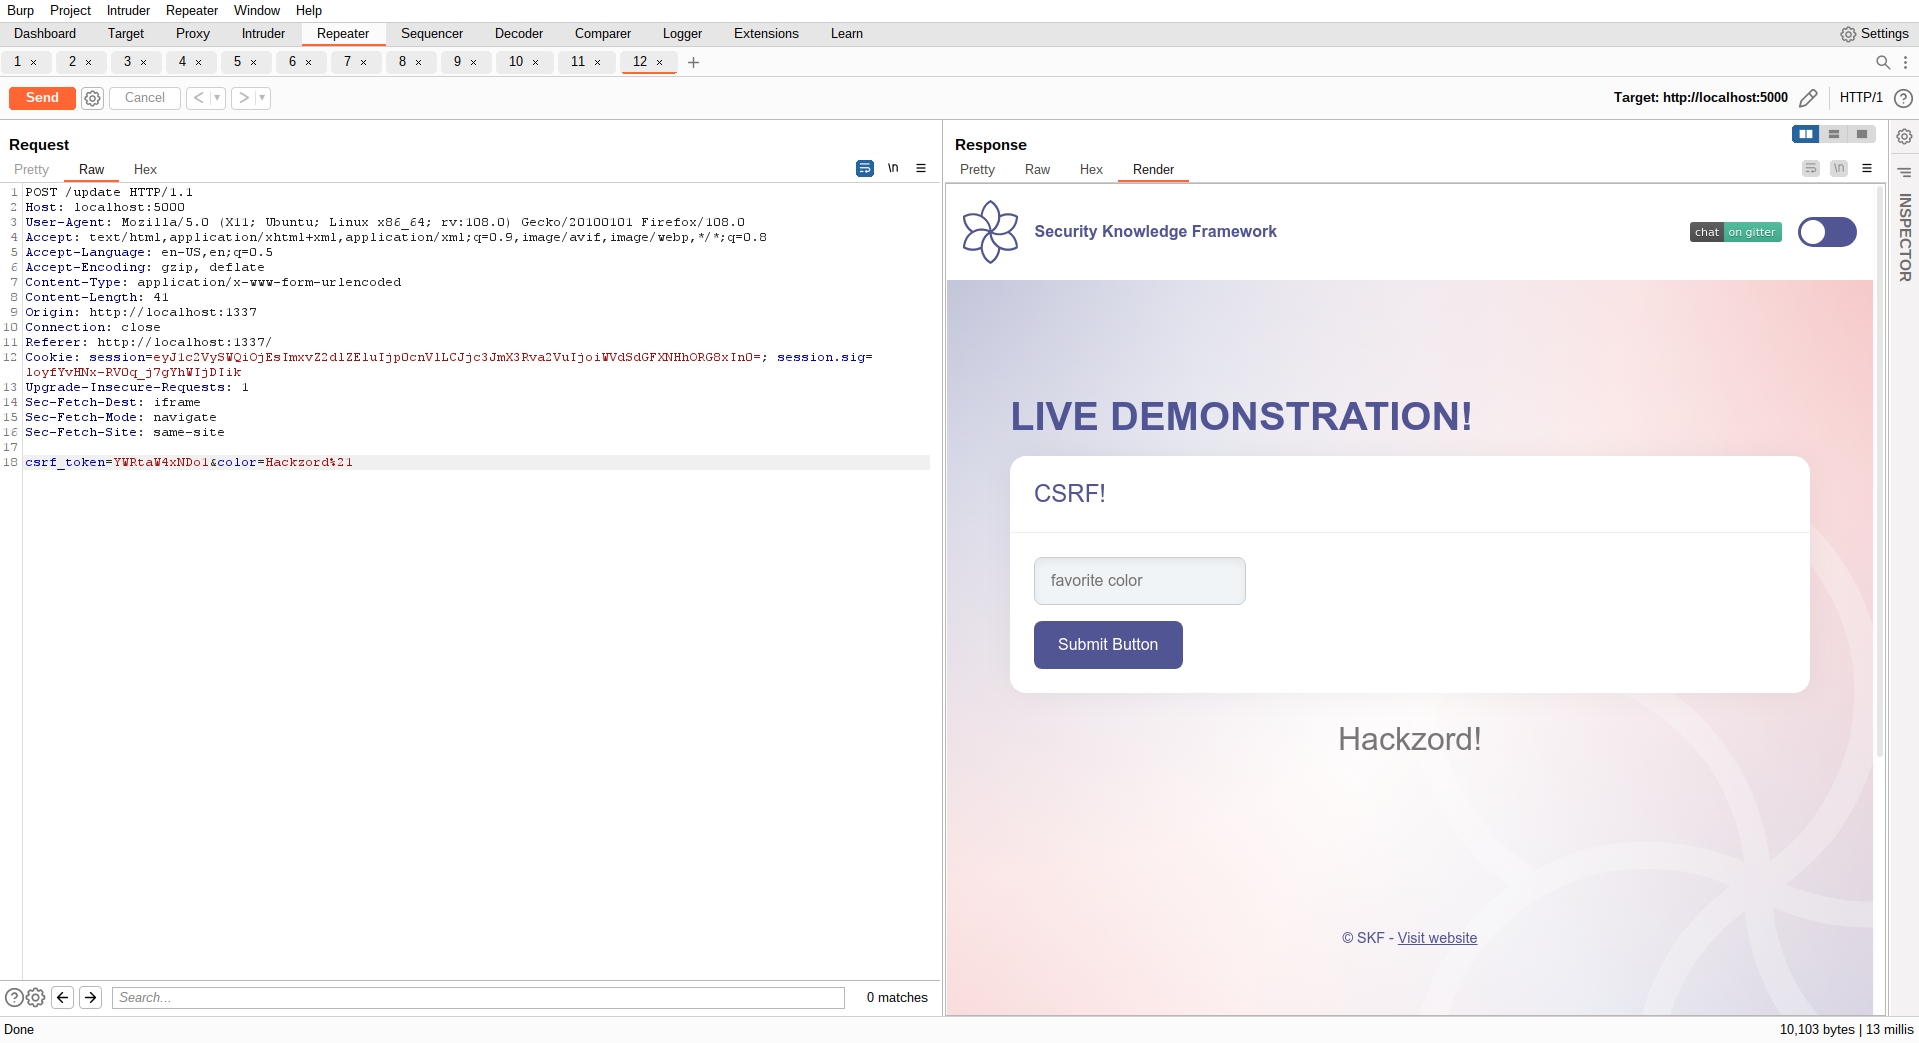Switch to the Intruder tool tab
The image size is (1919, 1043).
[263, 34]
